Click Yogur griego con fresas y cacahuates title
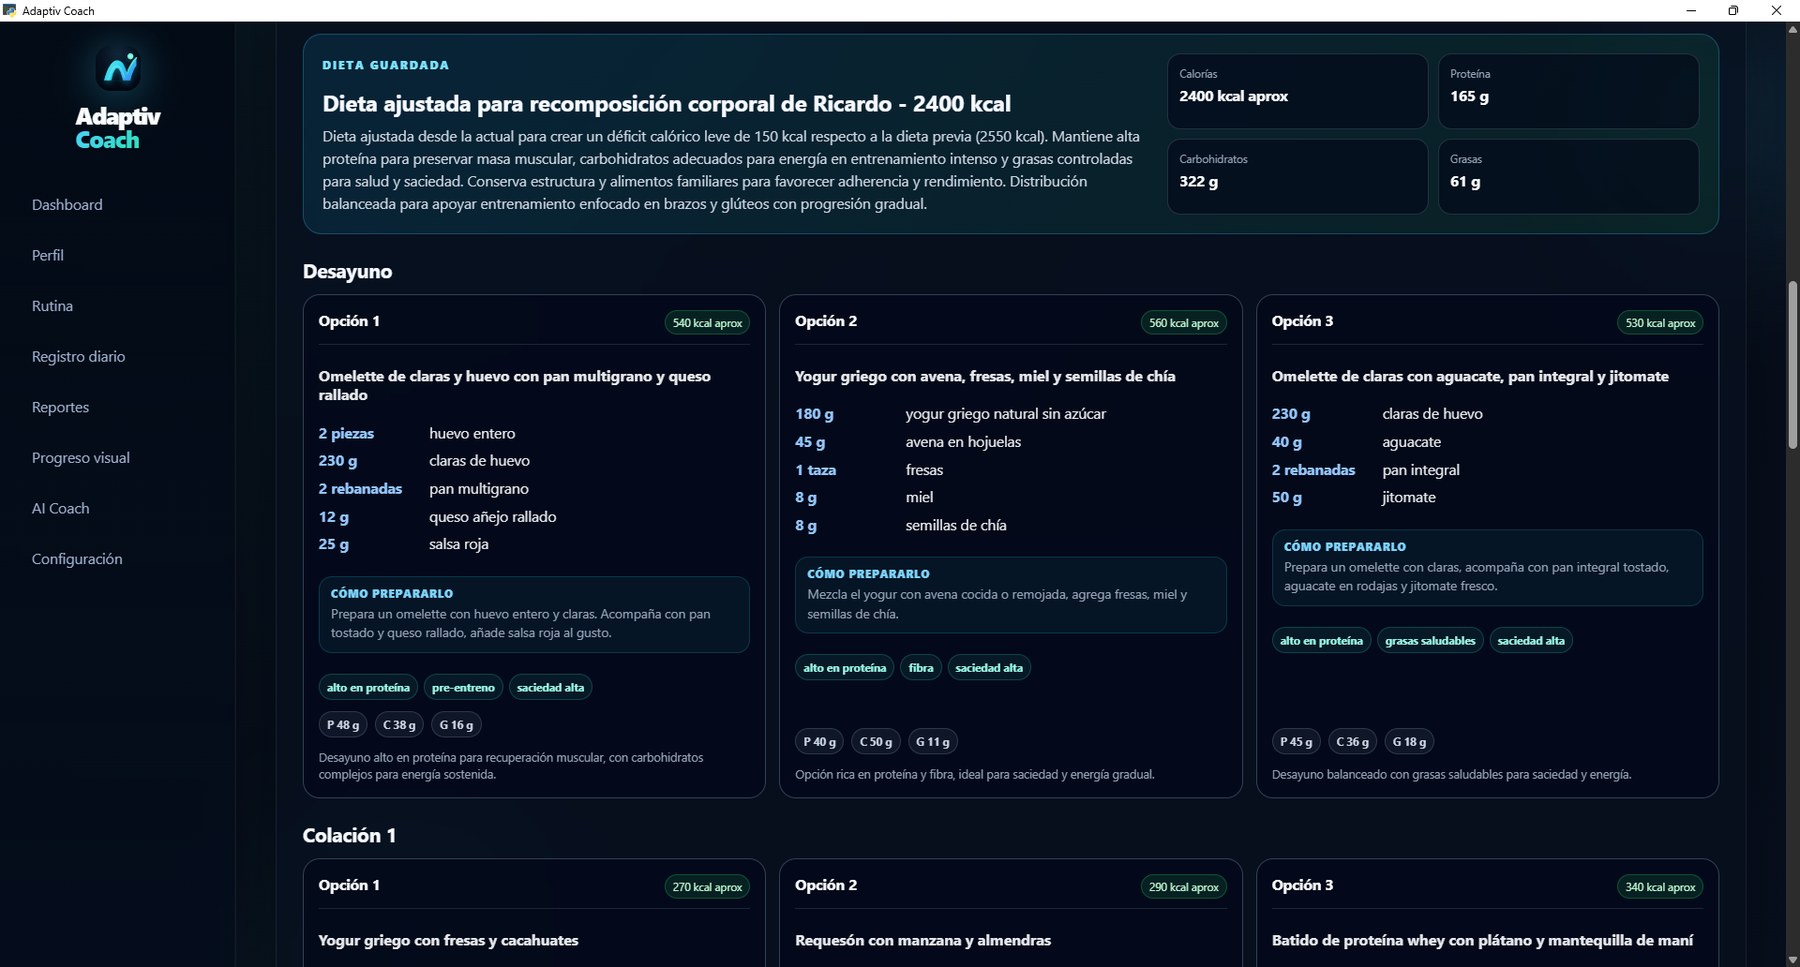The width and height of the screenshot is (1800, 967). click(x=448, y=941)
